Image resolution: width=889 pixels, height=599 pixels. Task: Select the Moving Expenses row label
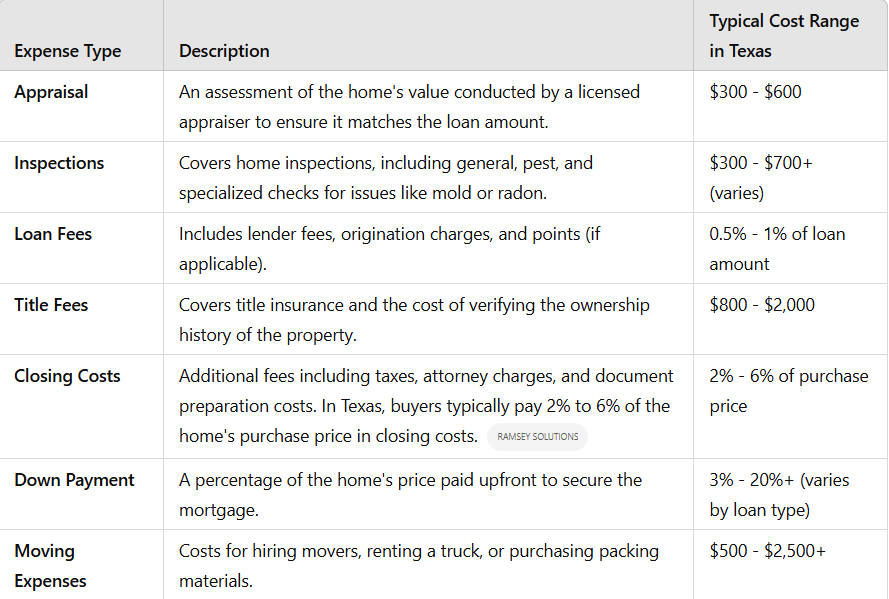50,566
